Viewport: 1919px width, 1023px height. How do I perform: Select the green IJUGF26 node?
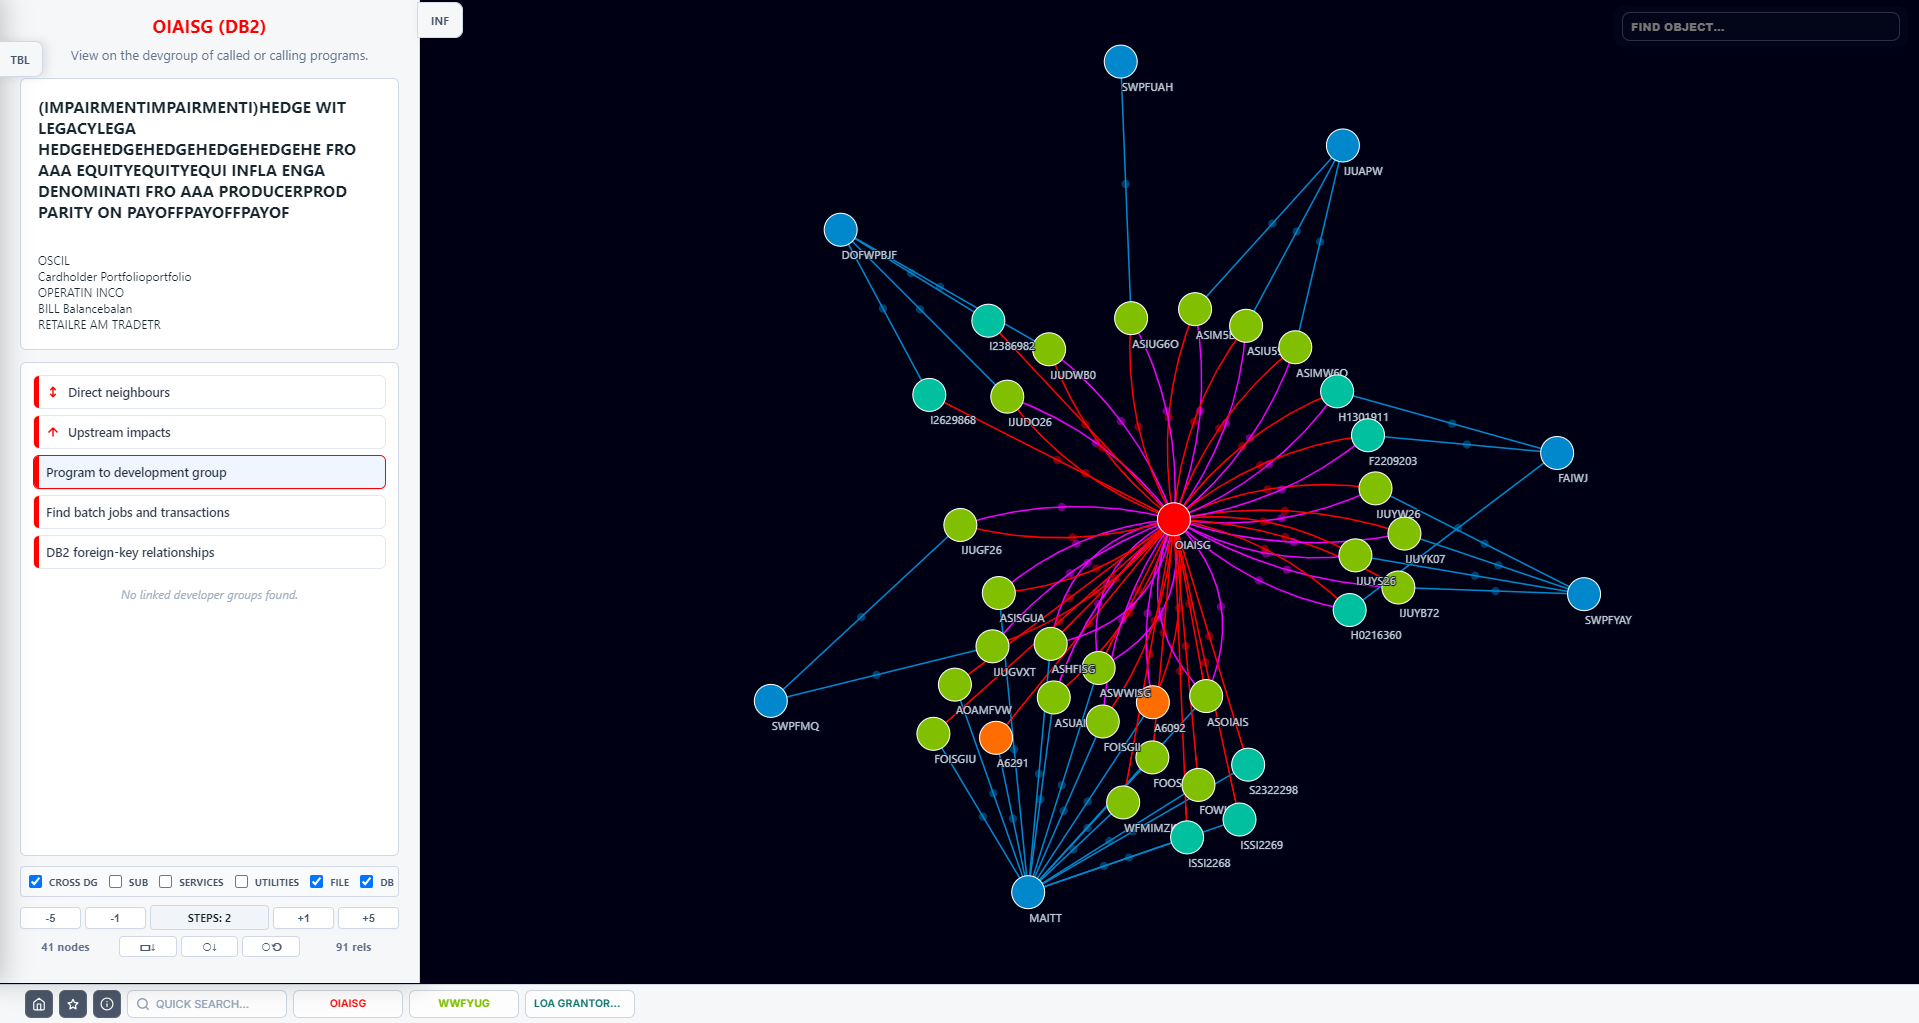[x=960, y=525]
